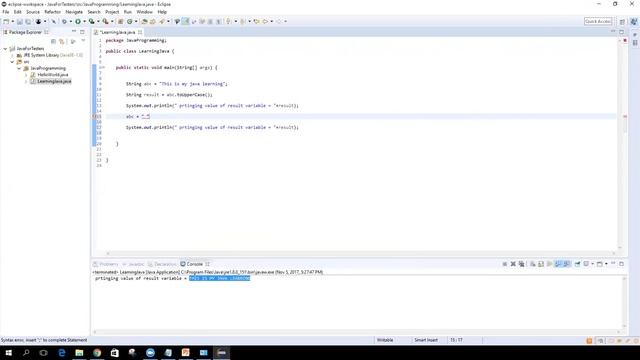Click 'Smart Insert' in the status bar
640x360 pixels.
pyautogui.click(x=426, y=340)
